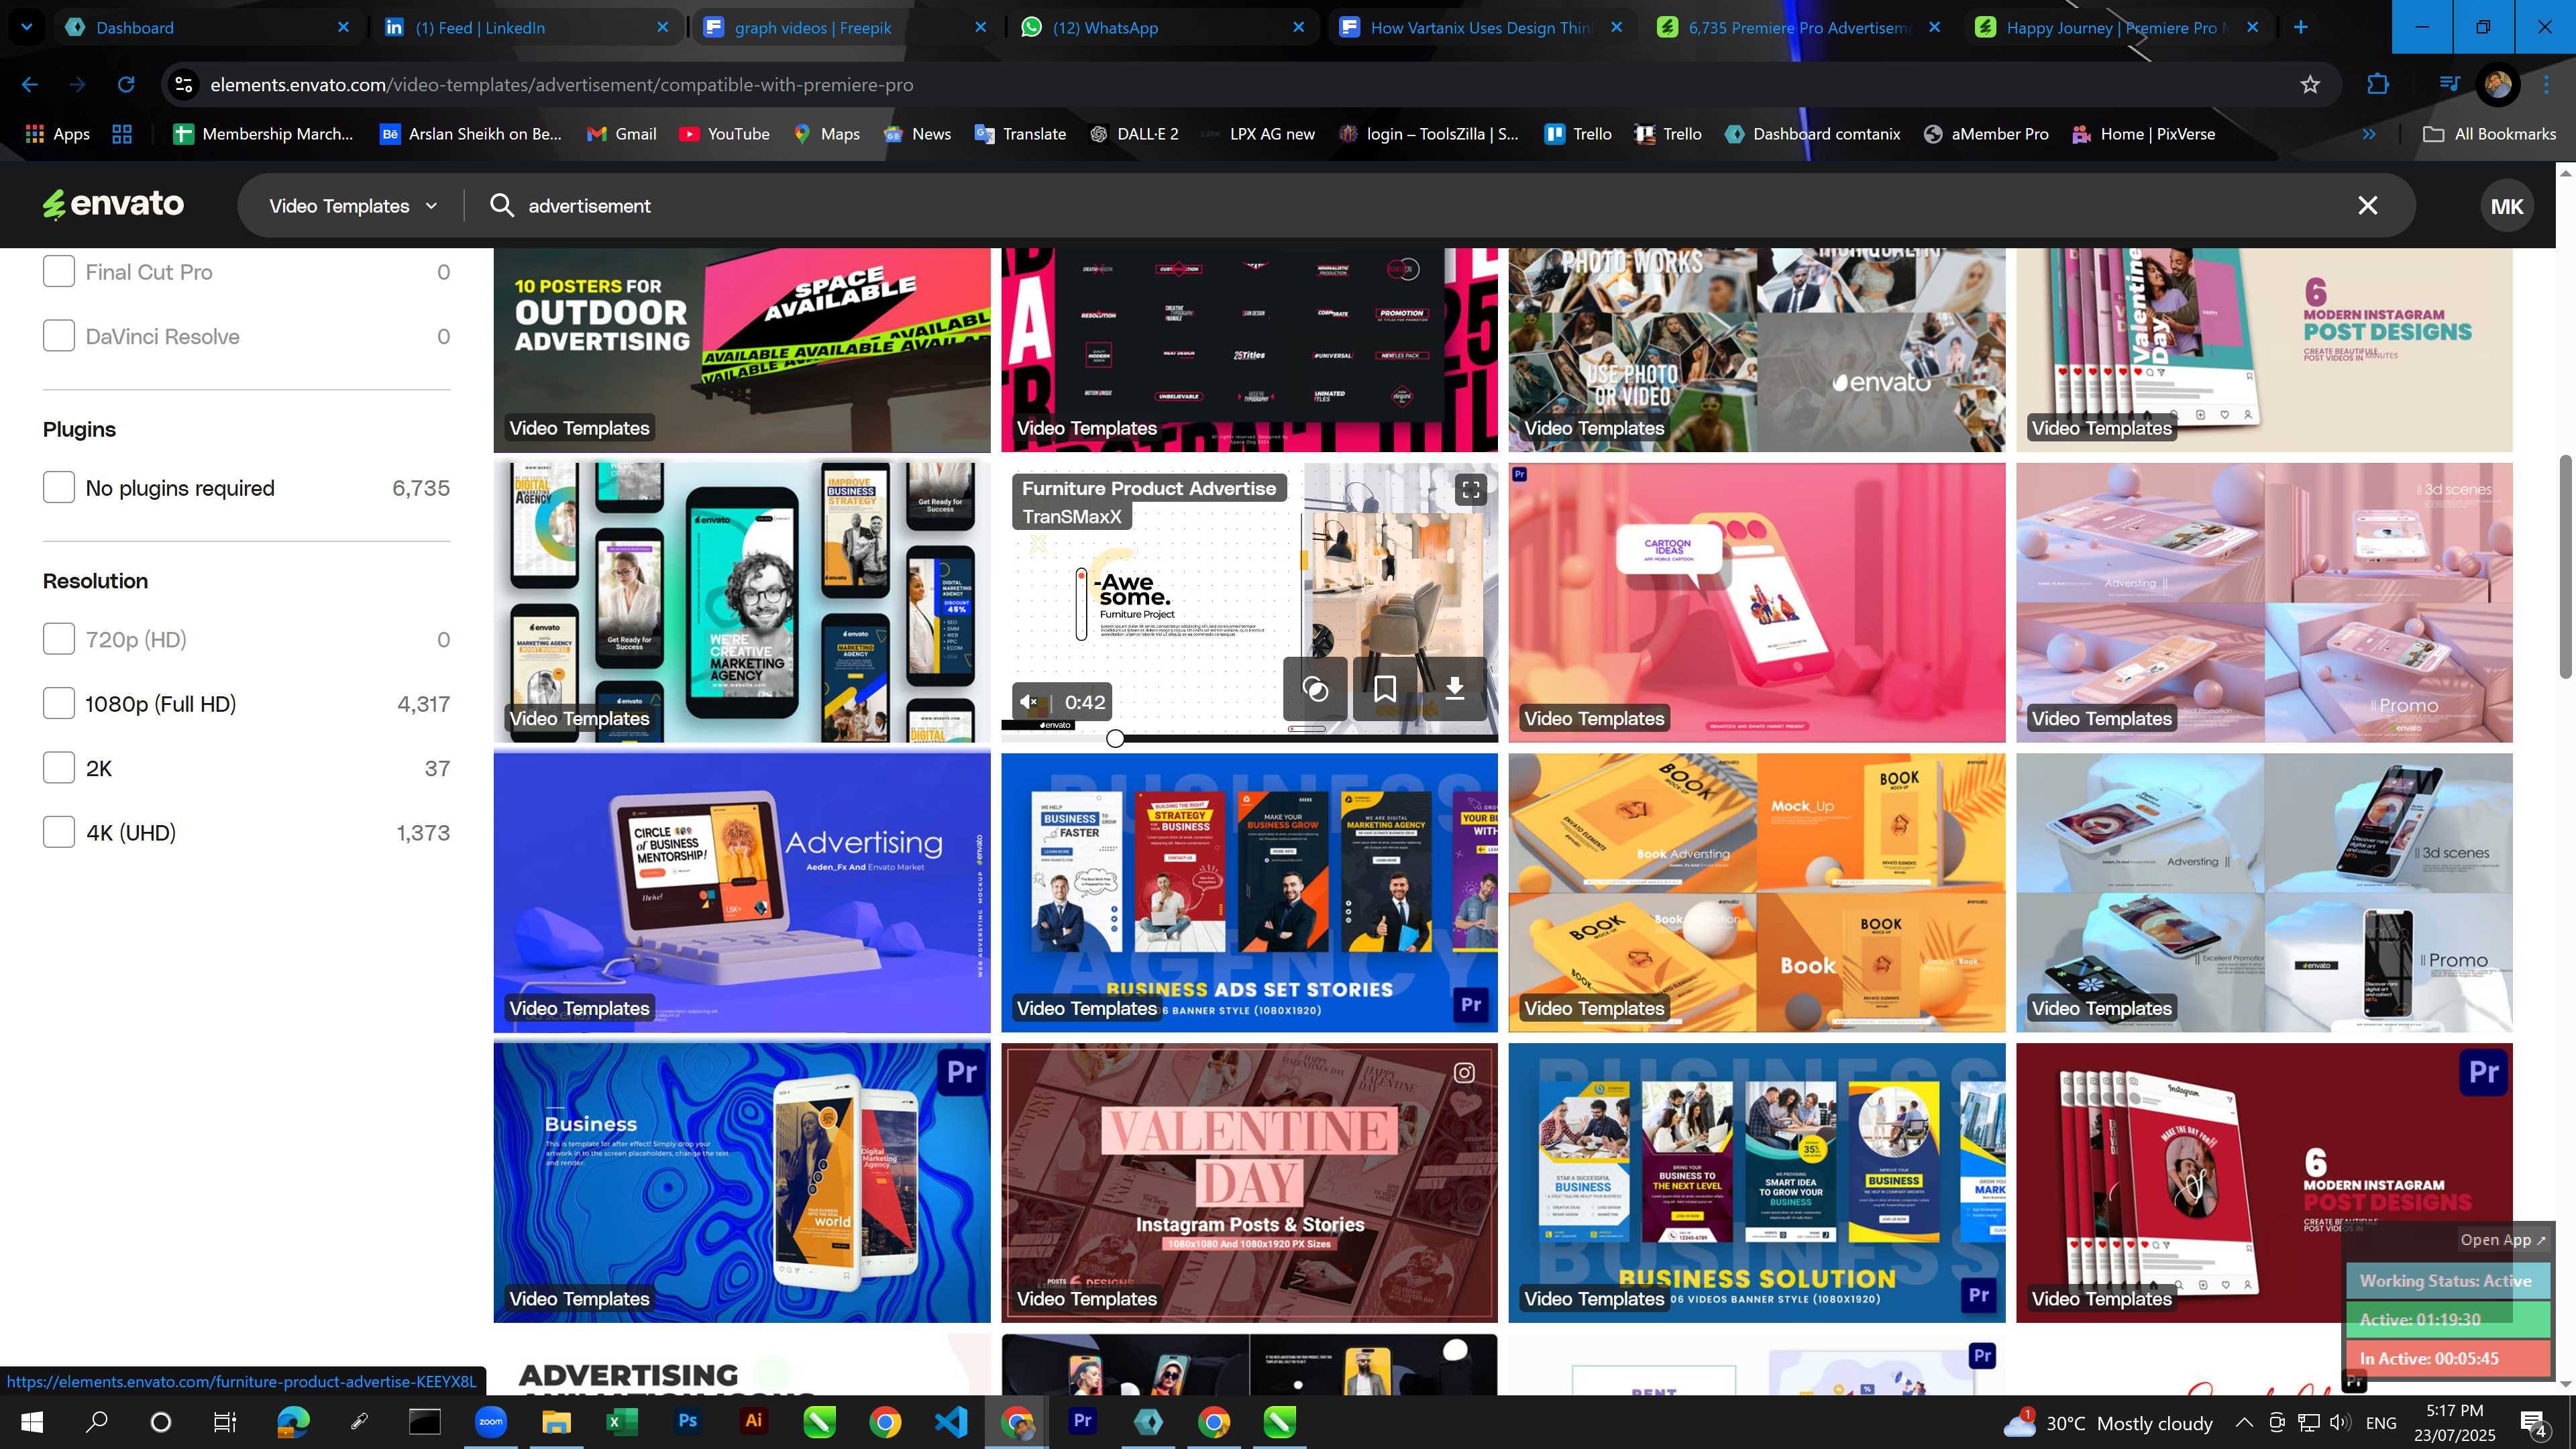Screen dimensions: 2576x1449
Task: Click the Envato logo
Action: (113, 205)
